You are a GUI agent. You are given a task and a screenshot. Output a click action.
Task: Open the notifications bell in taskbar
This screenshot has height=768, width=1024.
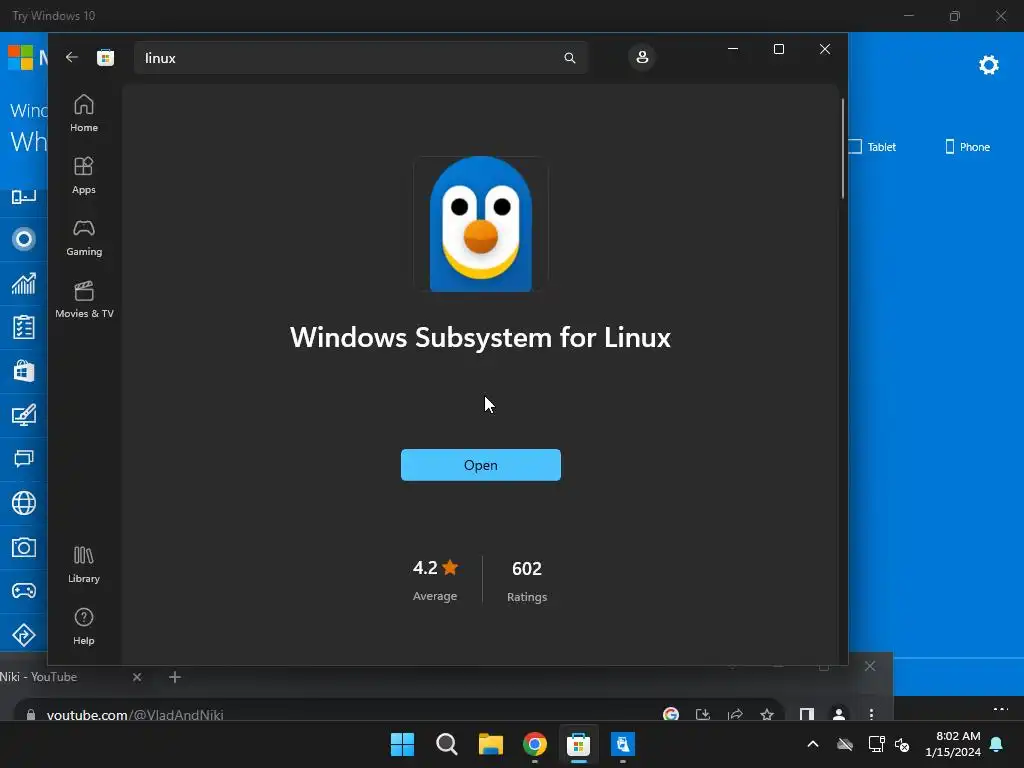pyautogui.click(x=997, y=744)
